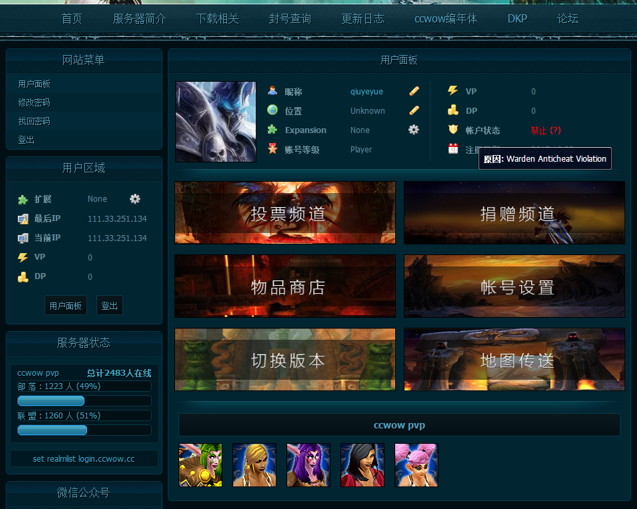637x509 pixels.
Task: Click 部落 : 1223 人 (49%) text
Action: [x=59, y=386]
